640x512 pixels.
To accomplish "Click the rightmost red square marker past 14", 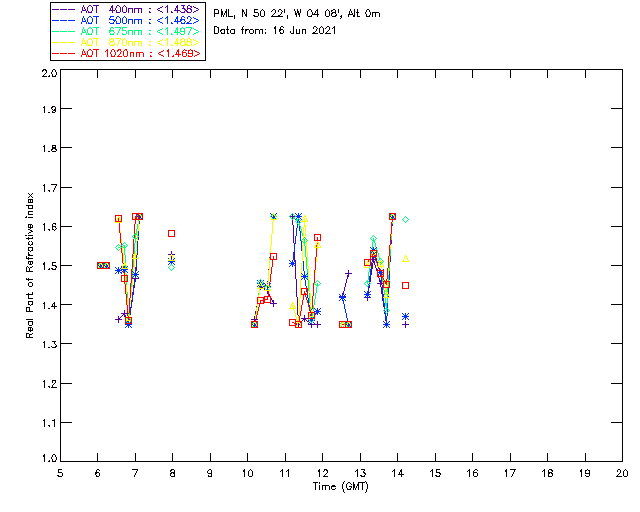I will click(405, 285).
